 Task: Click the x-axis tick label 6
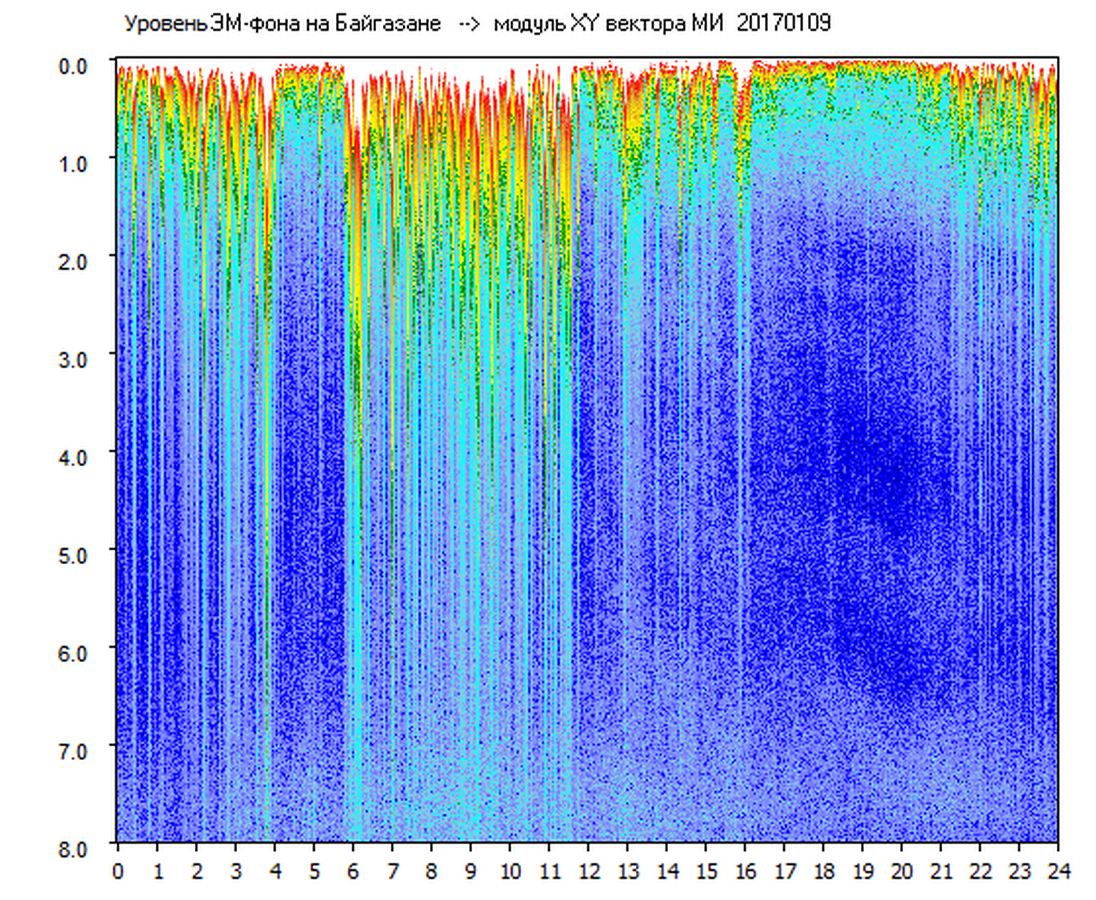pos(353,872)
